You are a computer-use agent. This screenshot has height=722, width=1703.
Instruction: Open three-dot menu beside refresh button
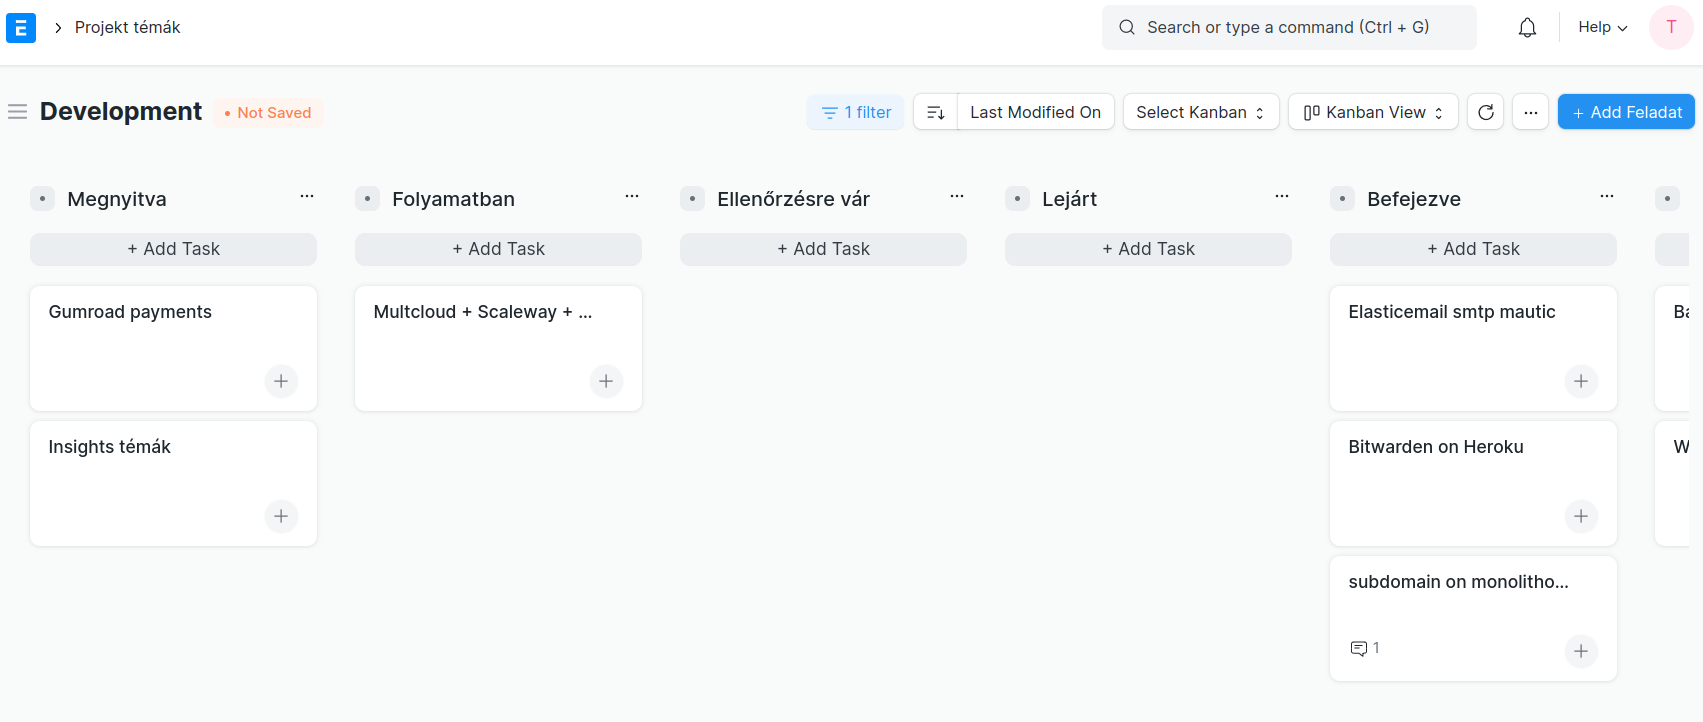1530,112
